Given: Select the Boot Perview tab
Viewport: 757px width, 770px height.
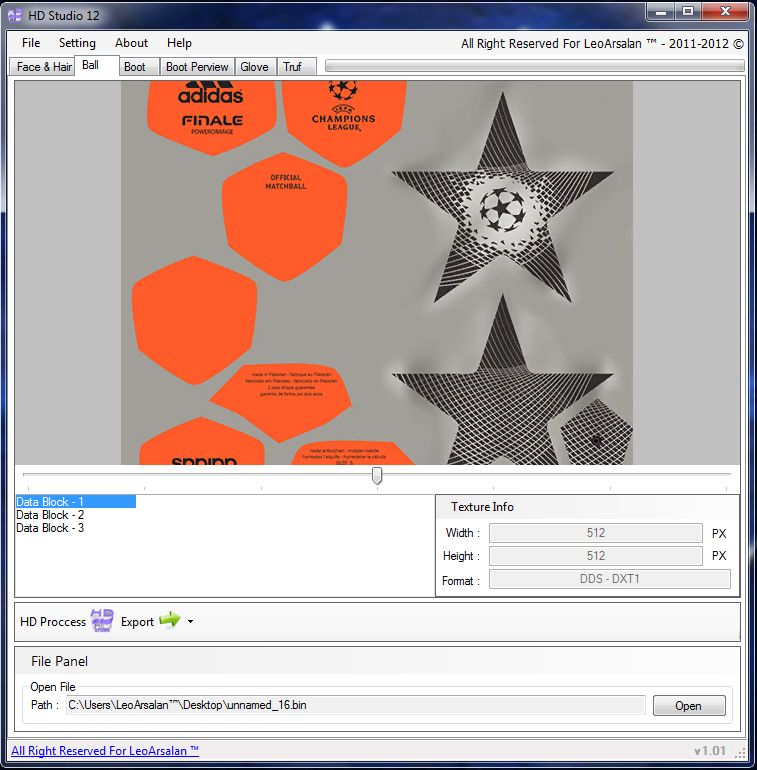Looking at the screenshot, I should coord(197,67).
